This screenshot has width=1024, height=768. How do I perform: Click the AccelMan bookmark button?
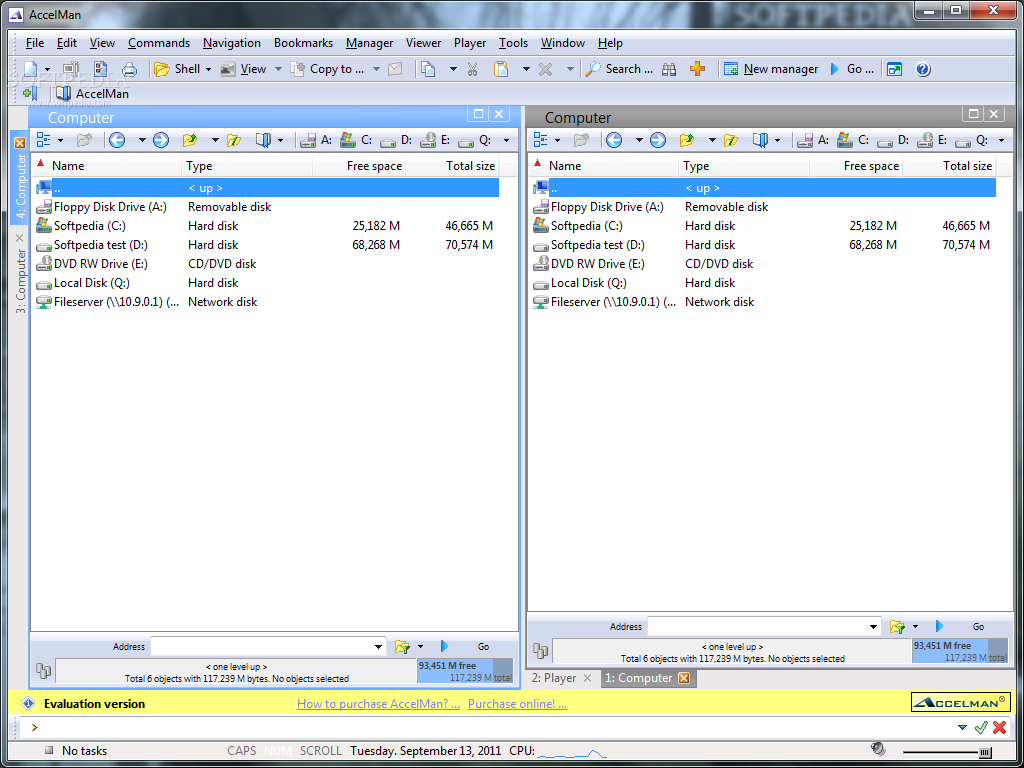[92, 93]
